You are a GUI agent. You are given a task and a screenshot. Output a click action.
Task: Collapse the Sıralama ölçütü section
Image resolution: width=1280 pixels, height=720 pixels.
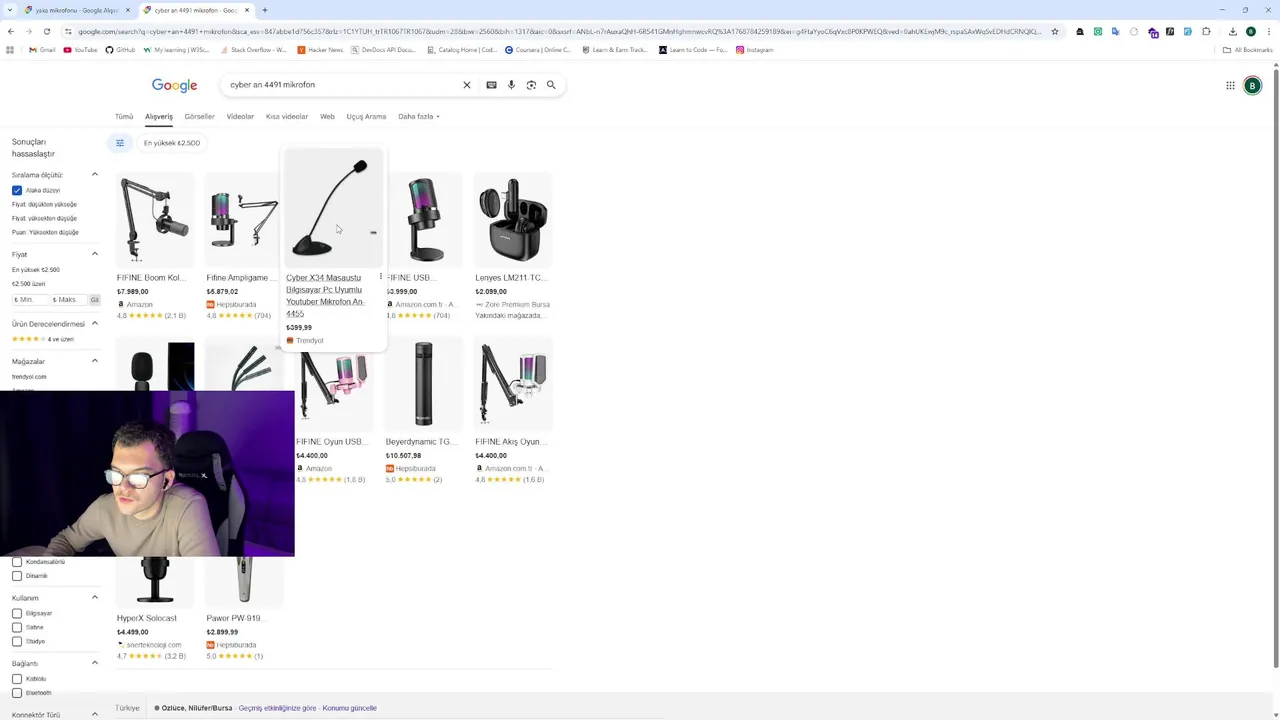[95, 175]
